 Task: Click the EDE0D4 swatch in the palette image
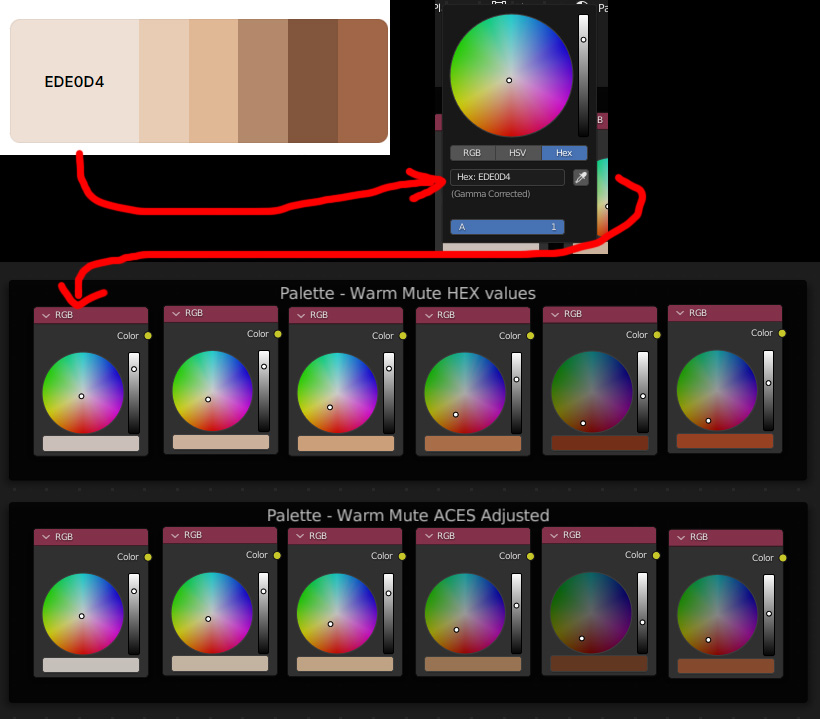pyautogui.click(x=75, y=81)
